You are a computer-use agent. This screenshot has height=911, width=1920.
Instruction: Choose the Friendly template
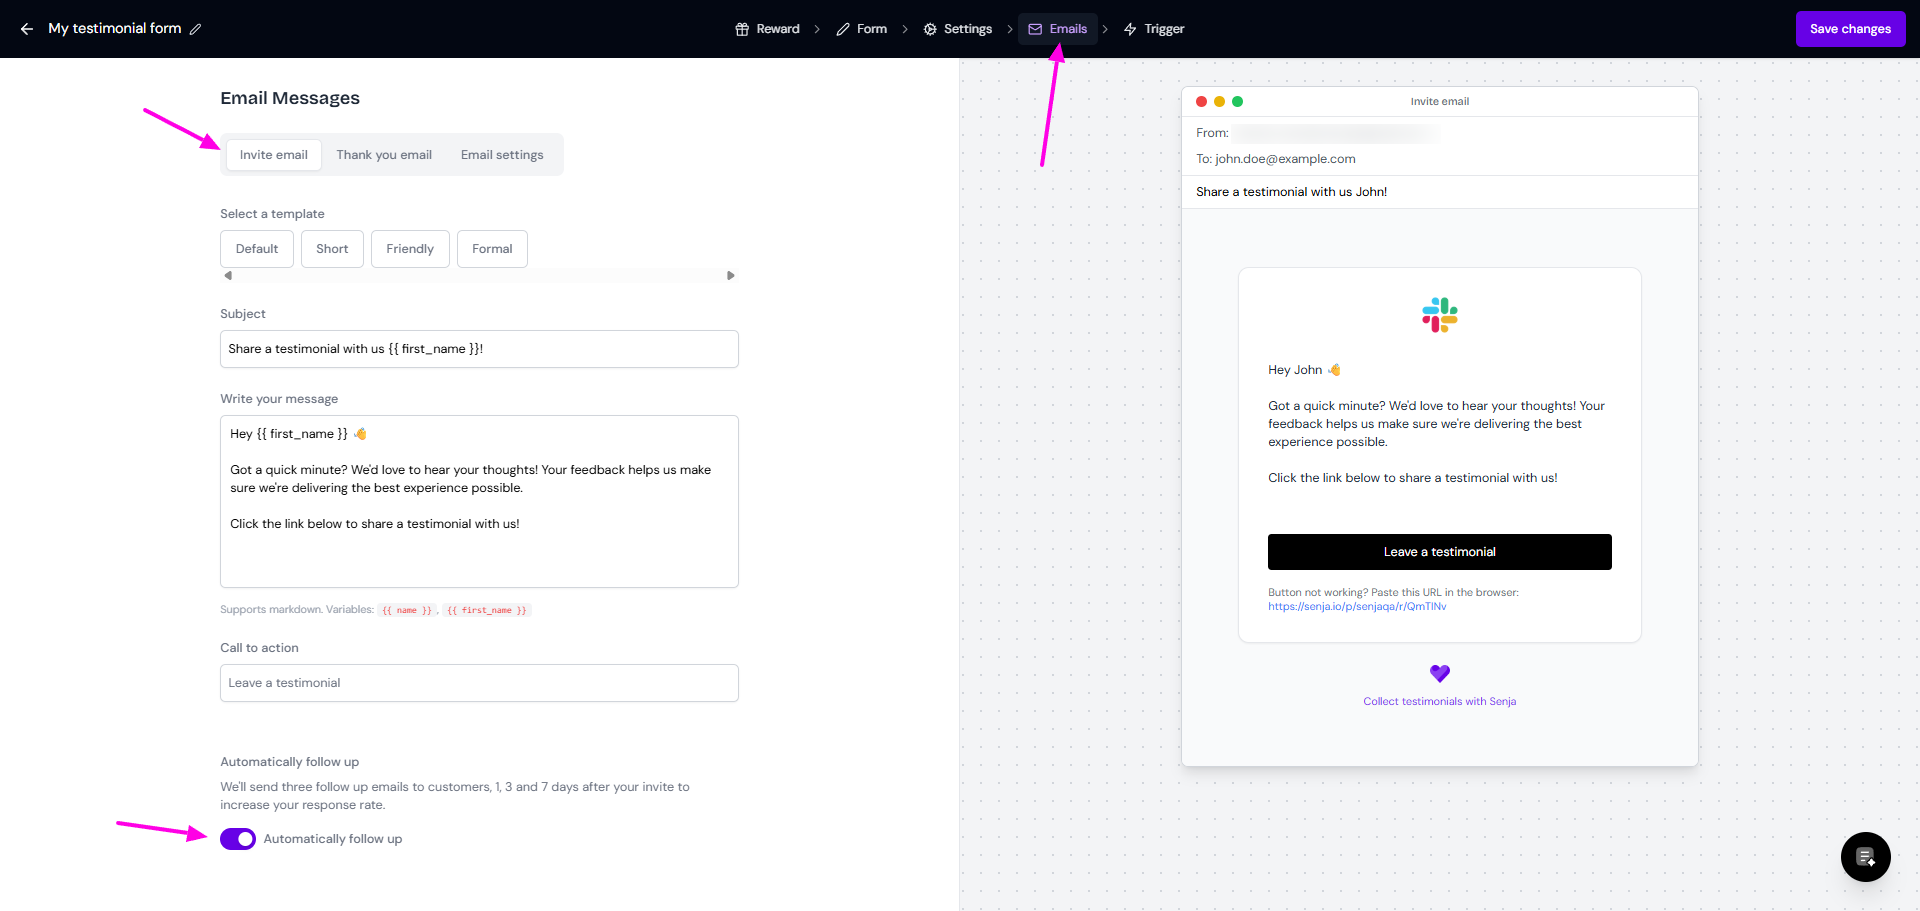[x=410, y=249]
